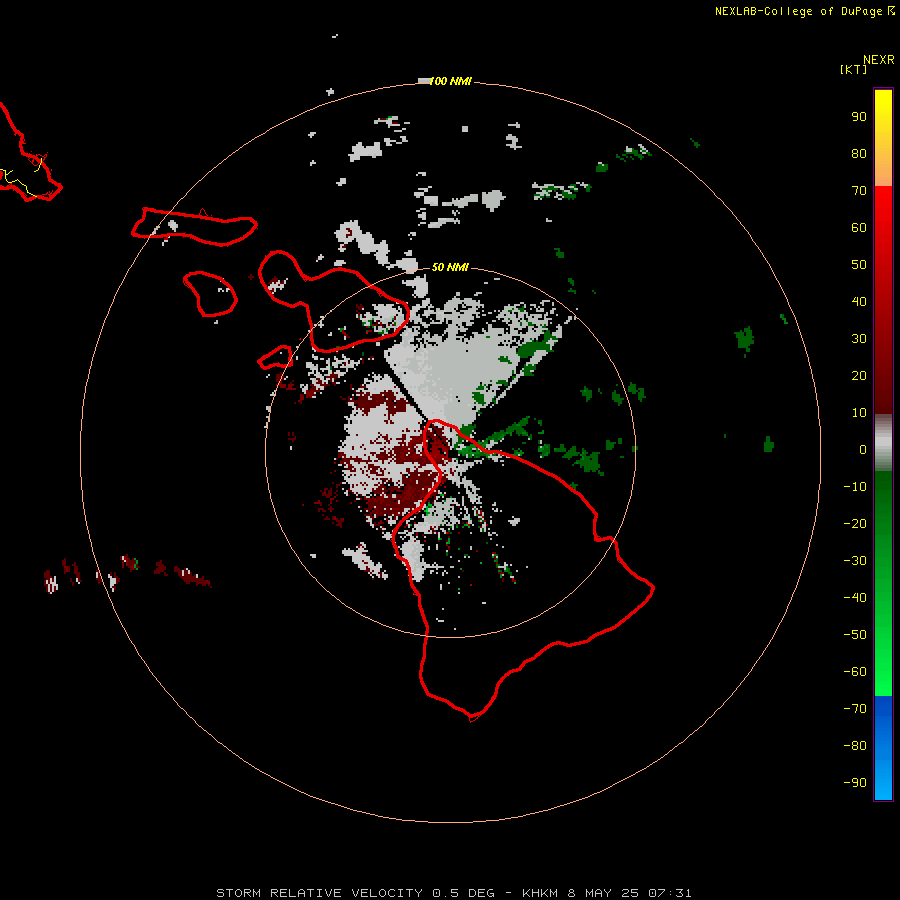This screenshot has height=900, width=900.
Task: Select the -90 knot scale value
Action: pyautogui.click(x=855, y=783)
